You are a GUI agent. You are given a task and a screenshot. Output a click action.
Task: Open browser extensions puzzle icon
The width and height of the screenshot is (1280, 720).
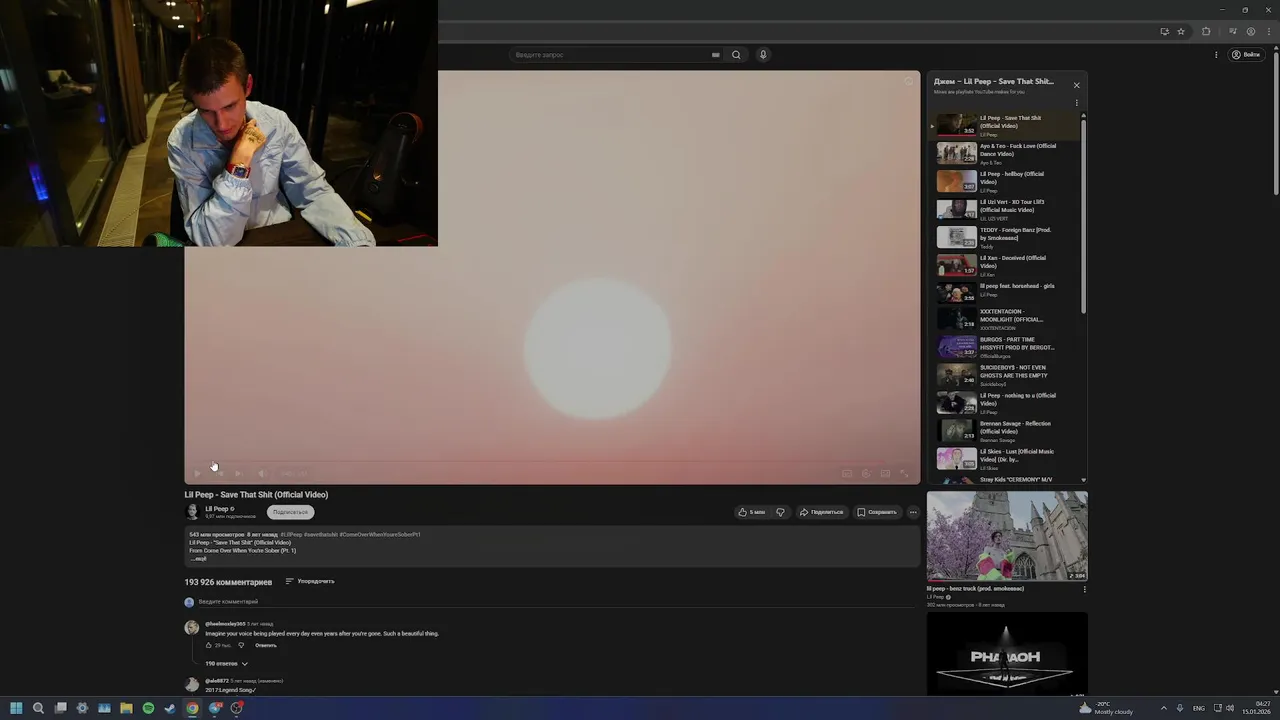[1206, 31]
